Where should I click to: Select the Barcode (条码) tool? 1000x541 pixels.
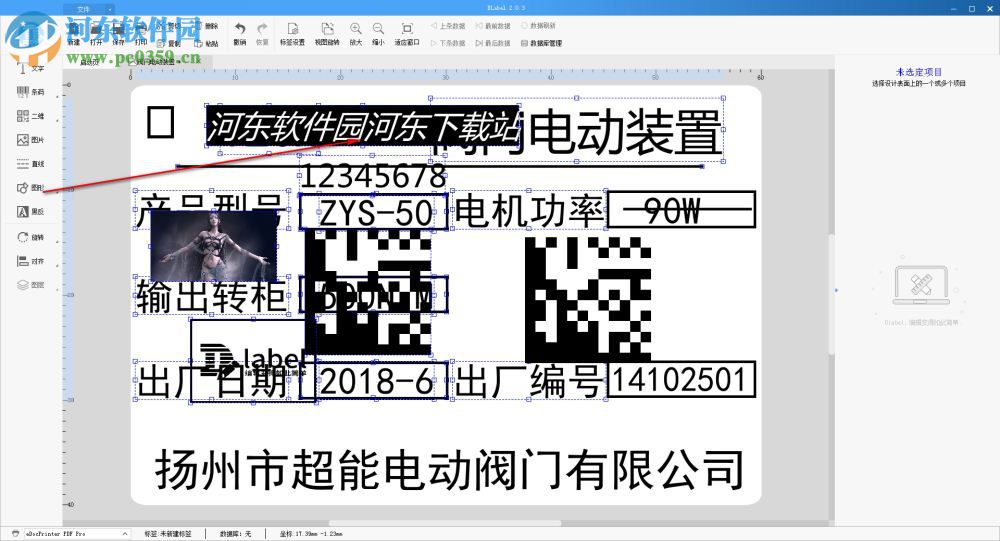pos(30,92)
